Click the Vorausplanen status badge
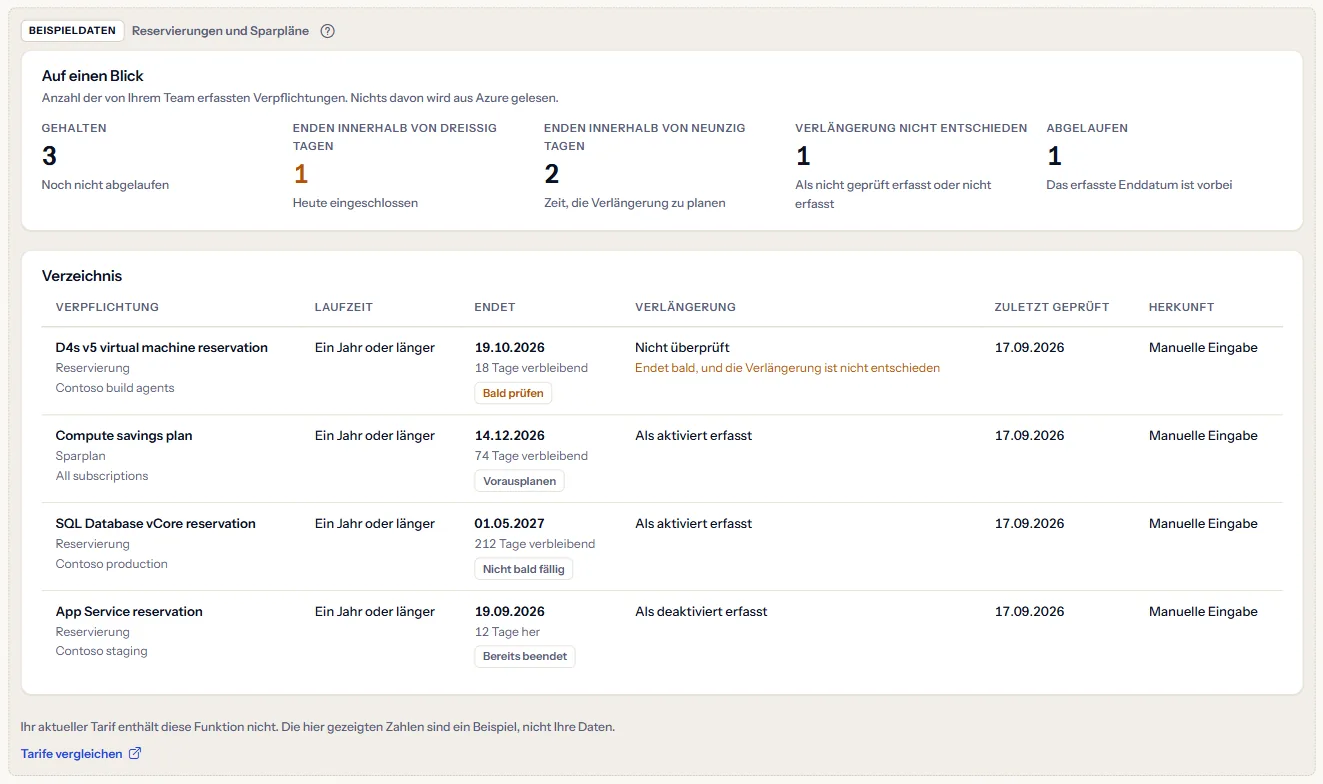 pyautogui.click(x=519, y=481)
